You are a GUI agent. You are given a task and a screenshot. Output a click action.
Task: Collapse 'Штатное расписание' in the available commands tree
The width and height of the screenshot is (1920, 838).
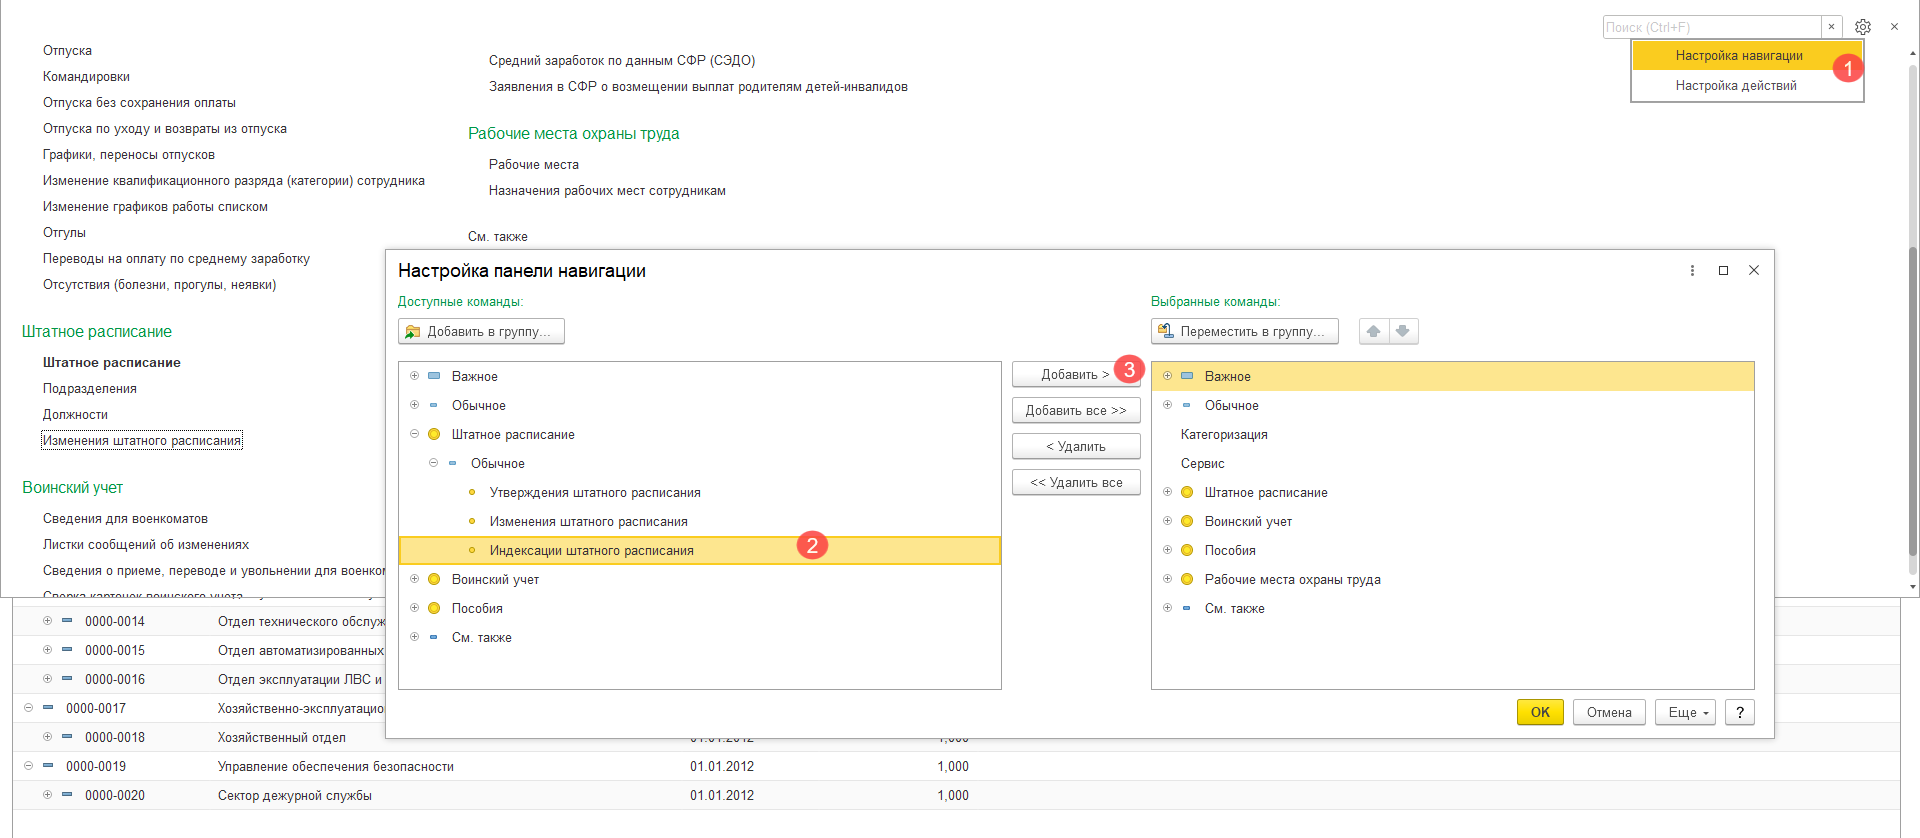click(x=414, y=434)
